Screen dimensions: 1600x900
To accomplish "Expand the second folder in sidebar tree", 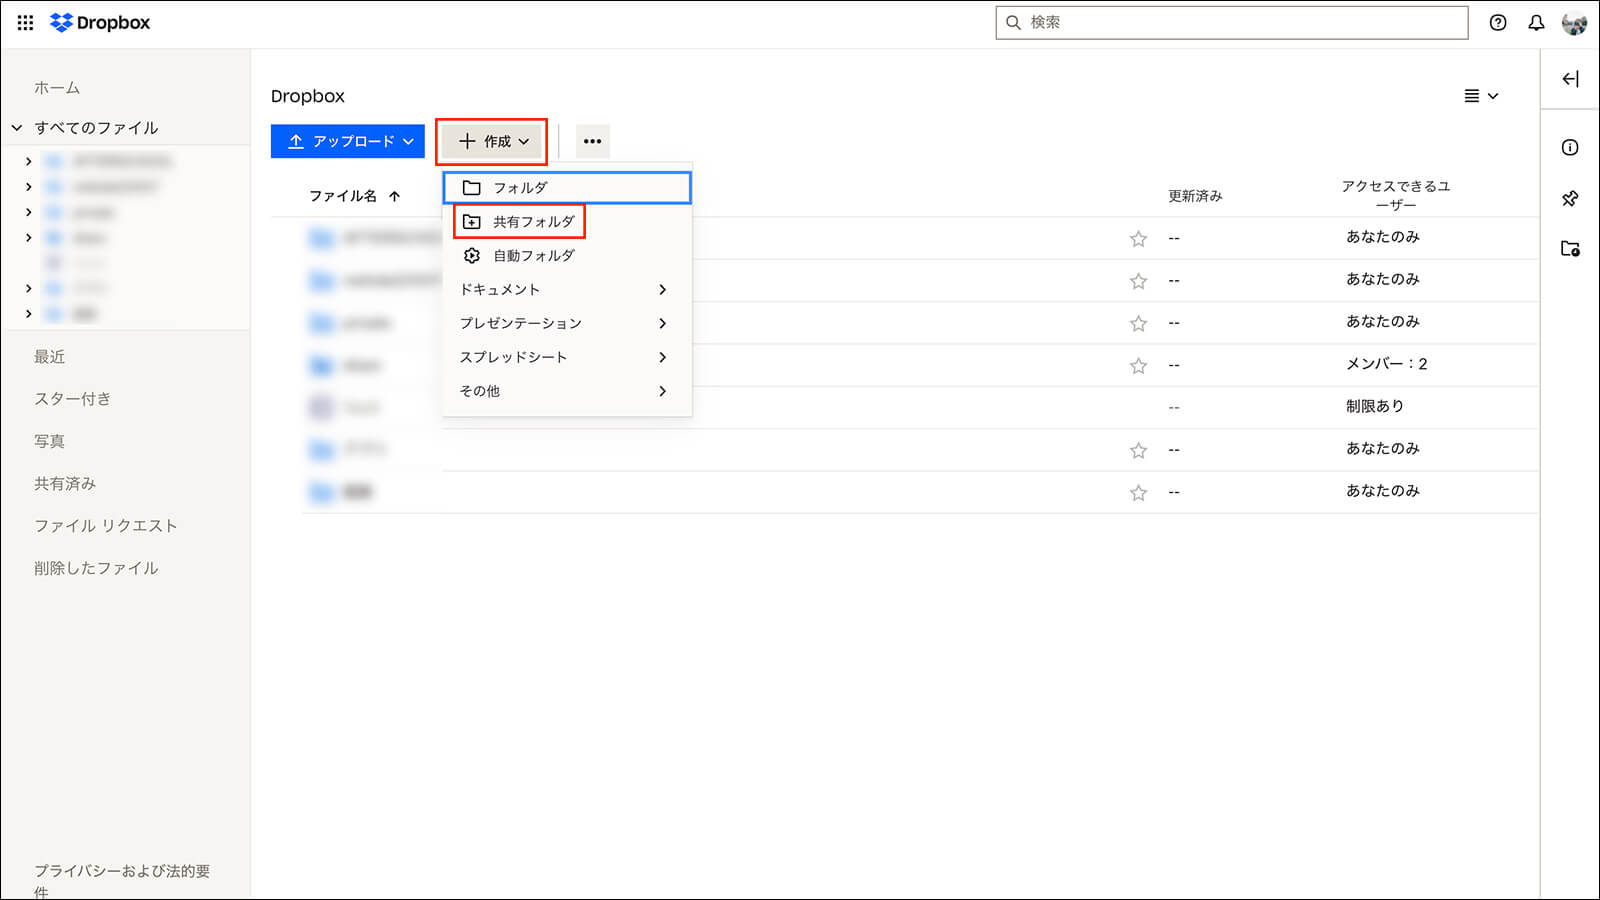I will (x=28, y=187).
